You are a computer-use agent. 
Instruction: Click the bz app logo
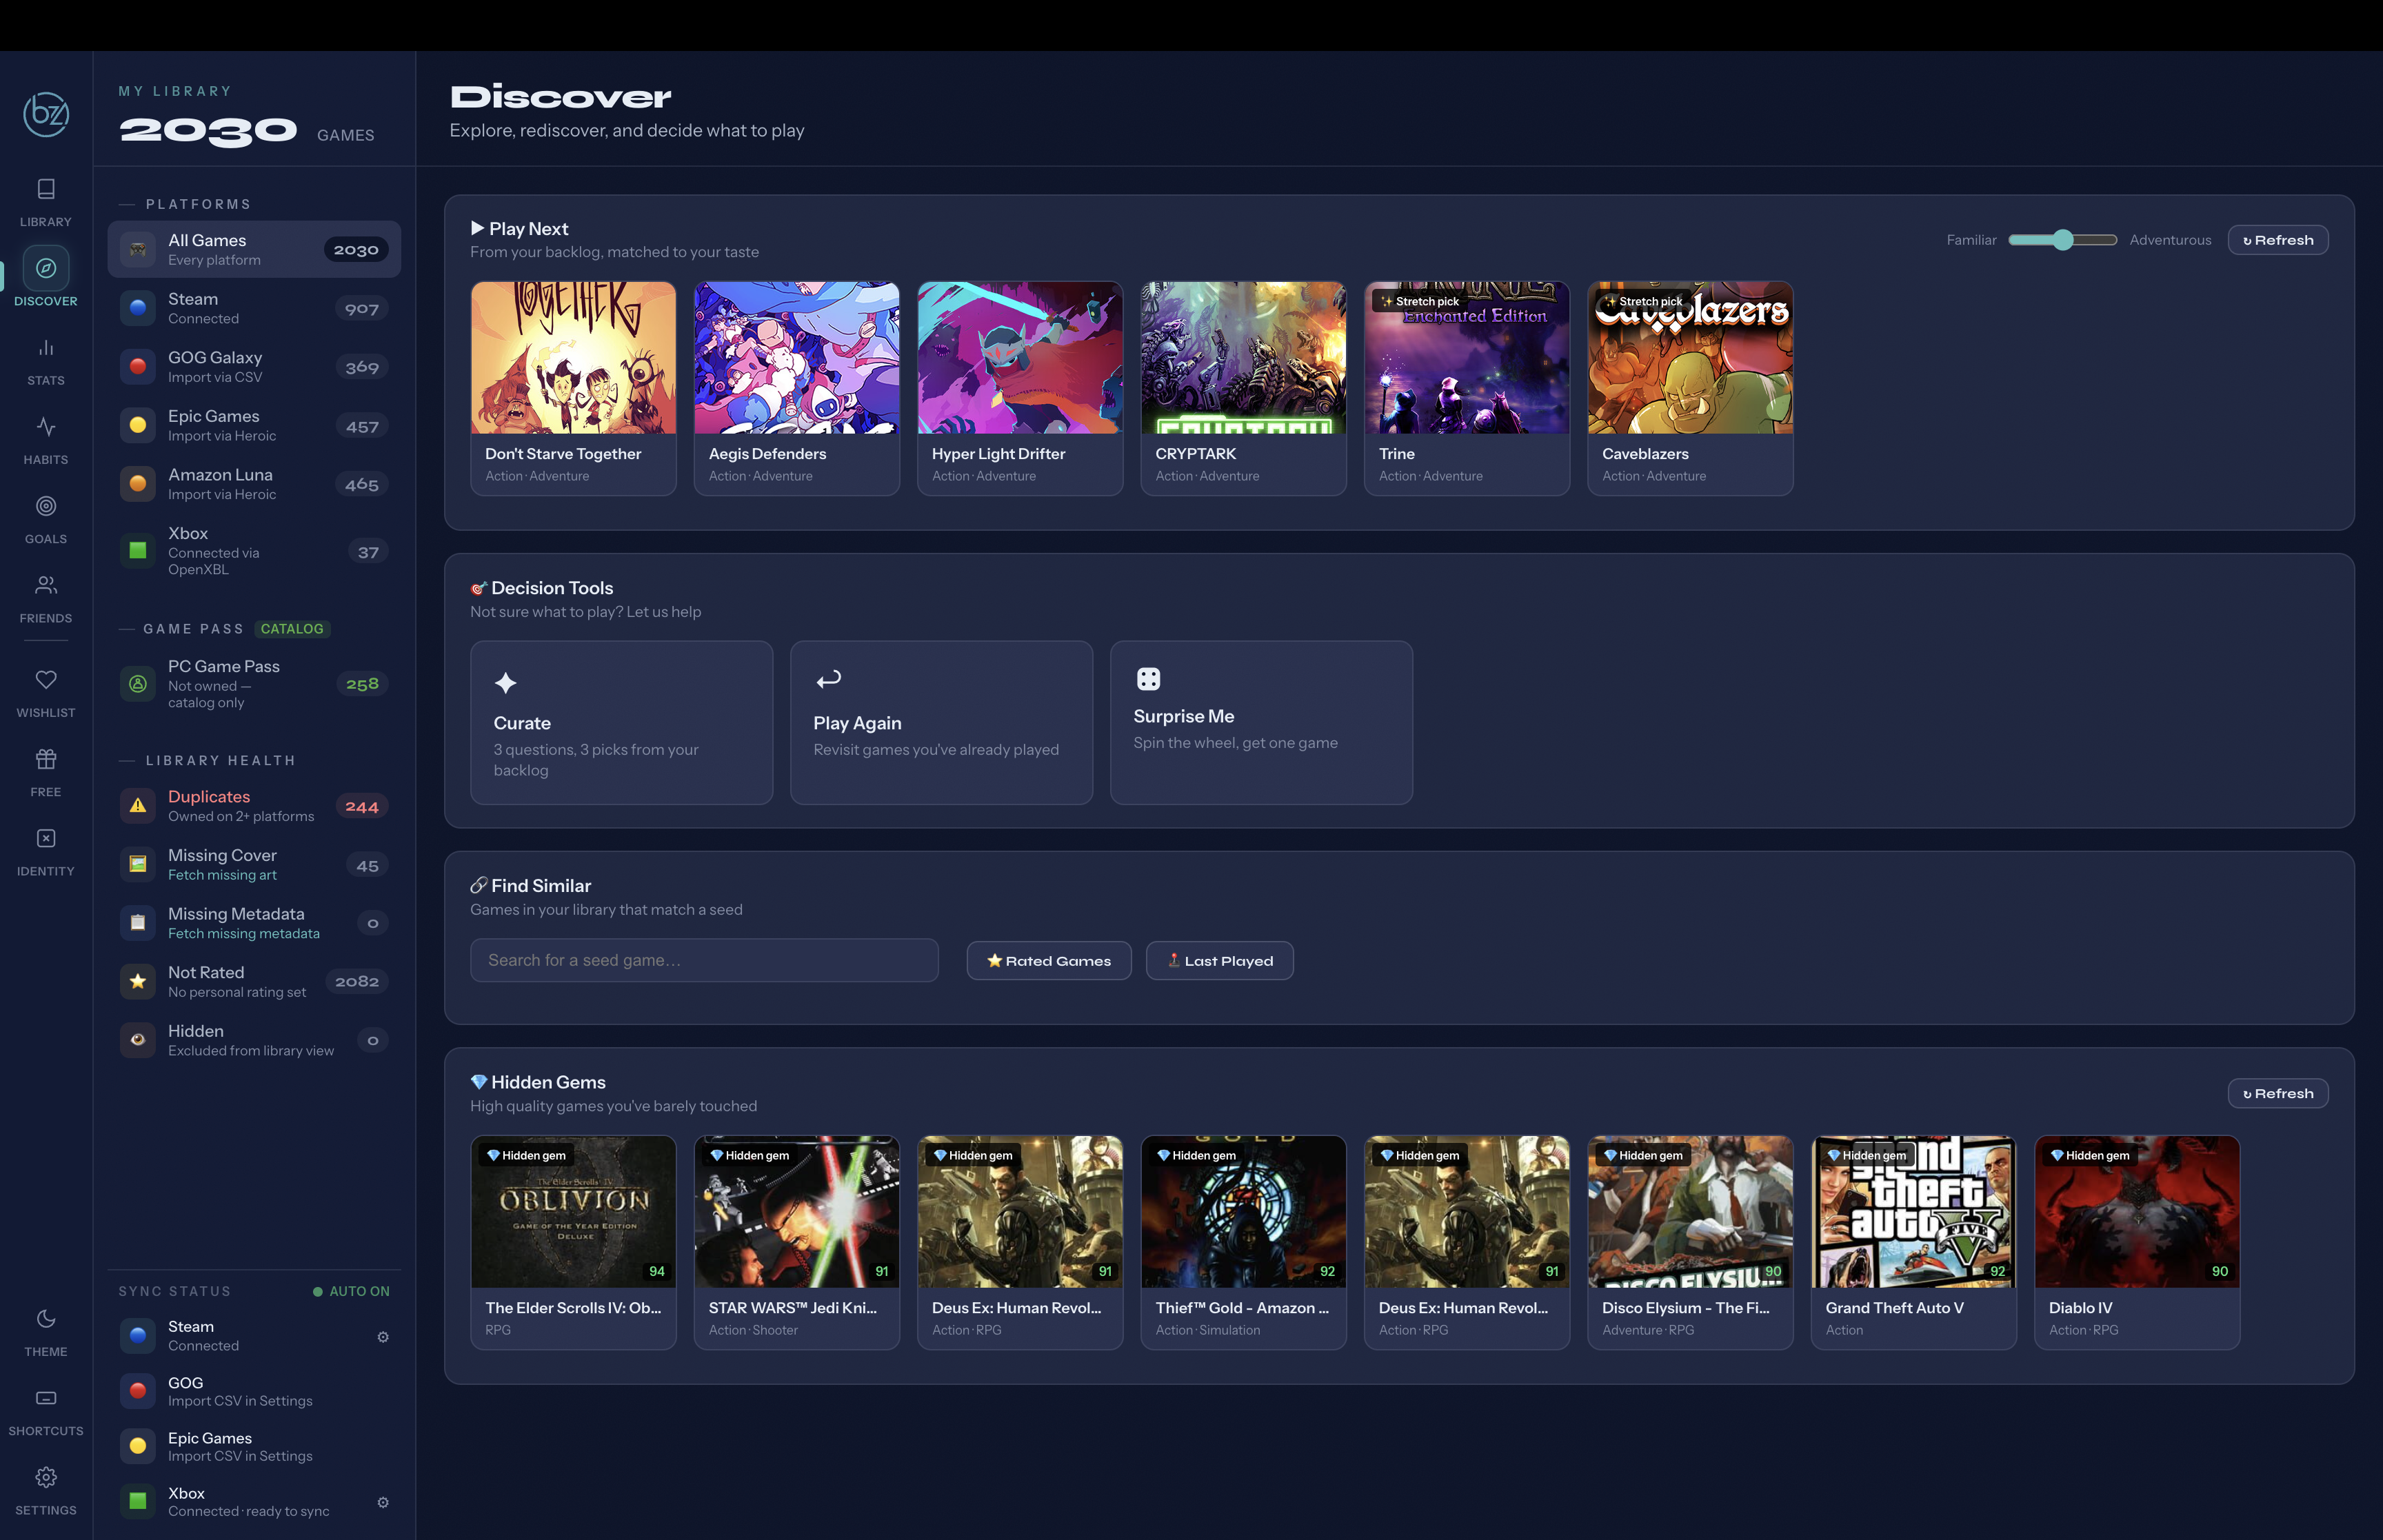coord(46,114)
